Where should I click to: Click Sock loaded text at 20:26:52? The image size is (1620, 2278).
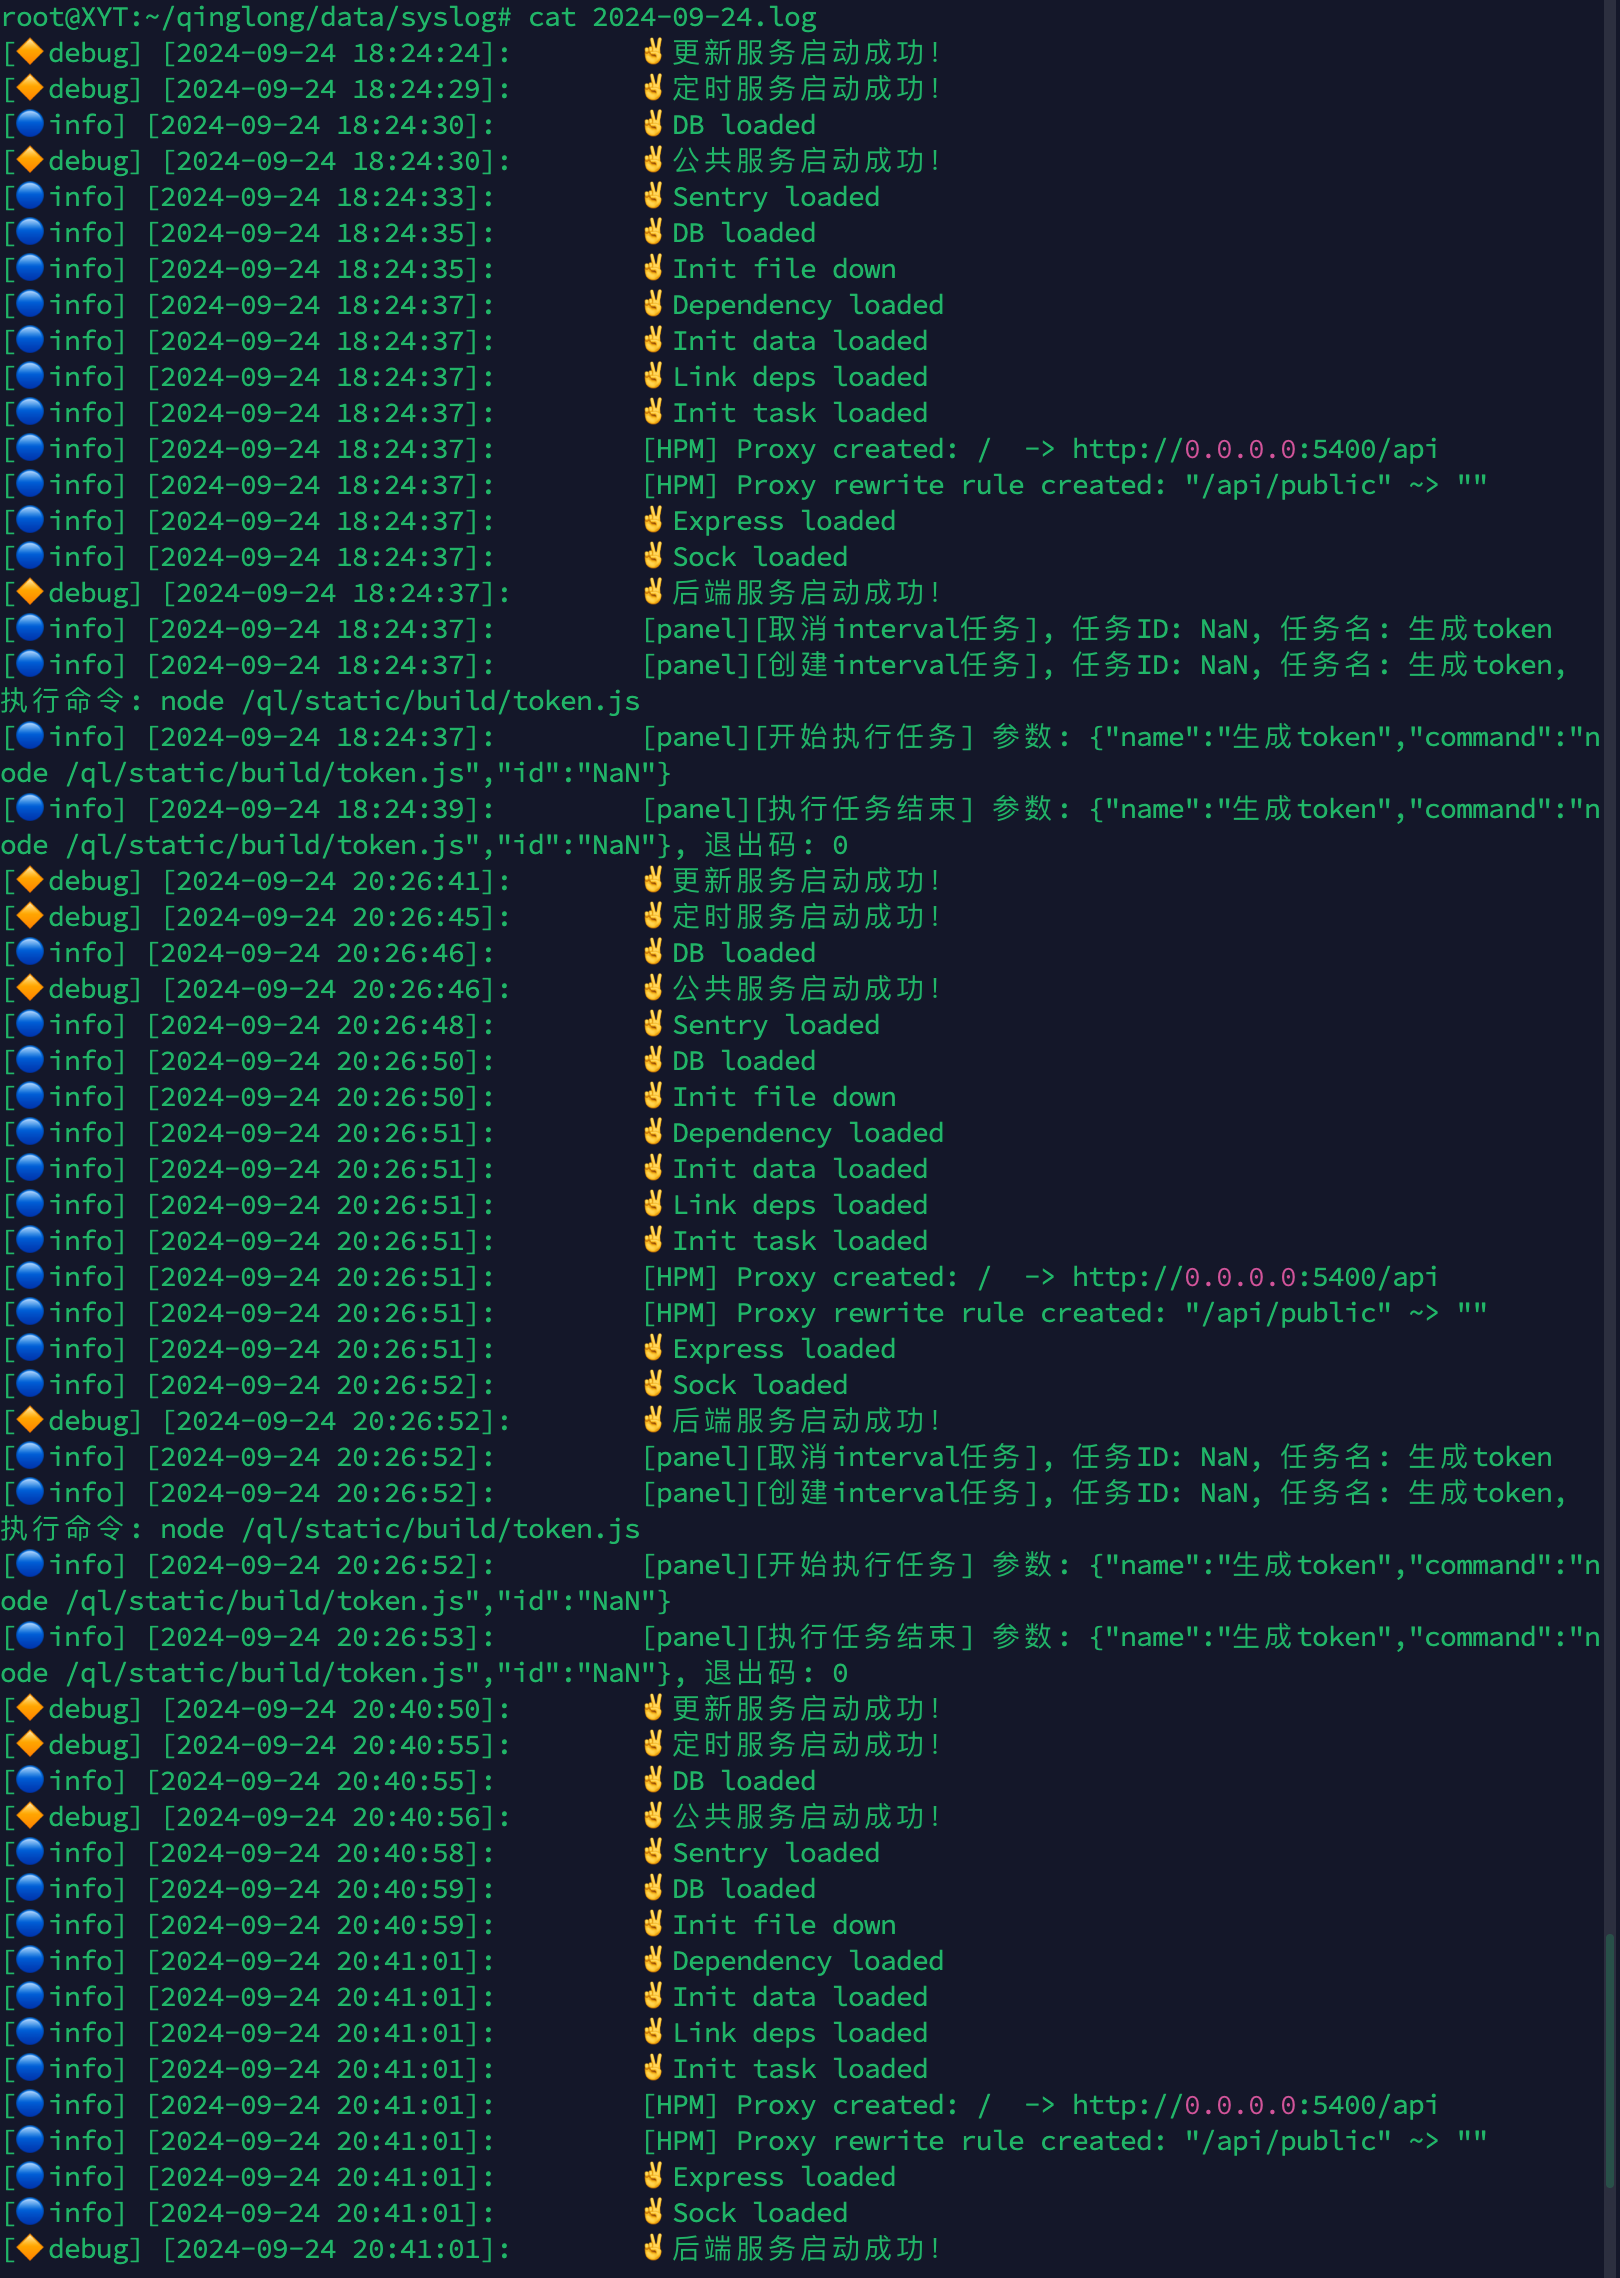pos(760,1385)
